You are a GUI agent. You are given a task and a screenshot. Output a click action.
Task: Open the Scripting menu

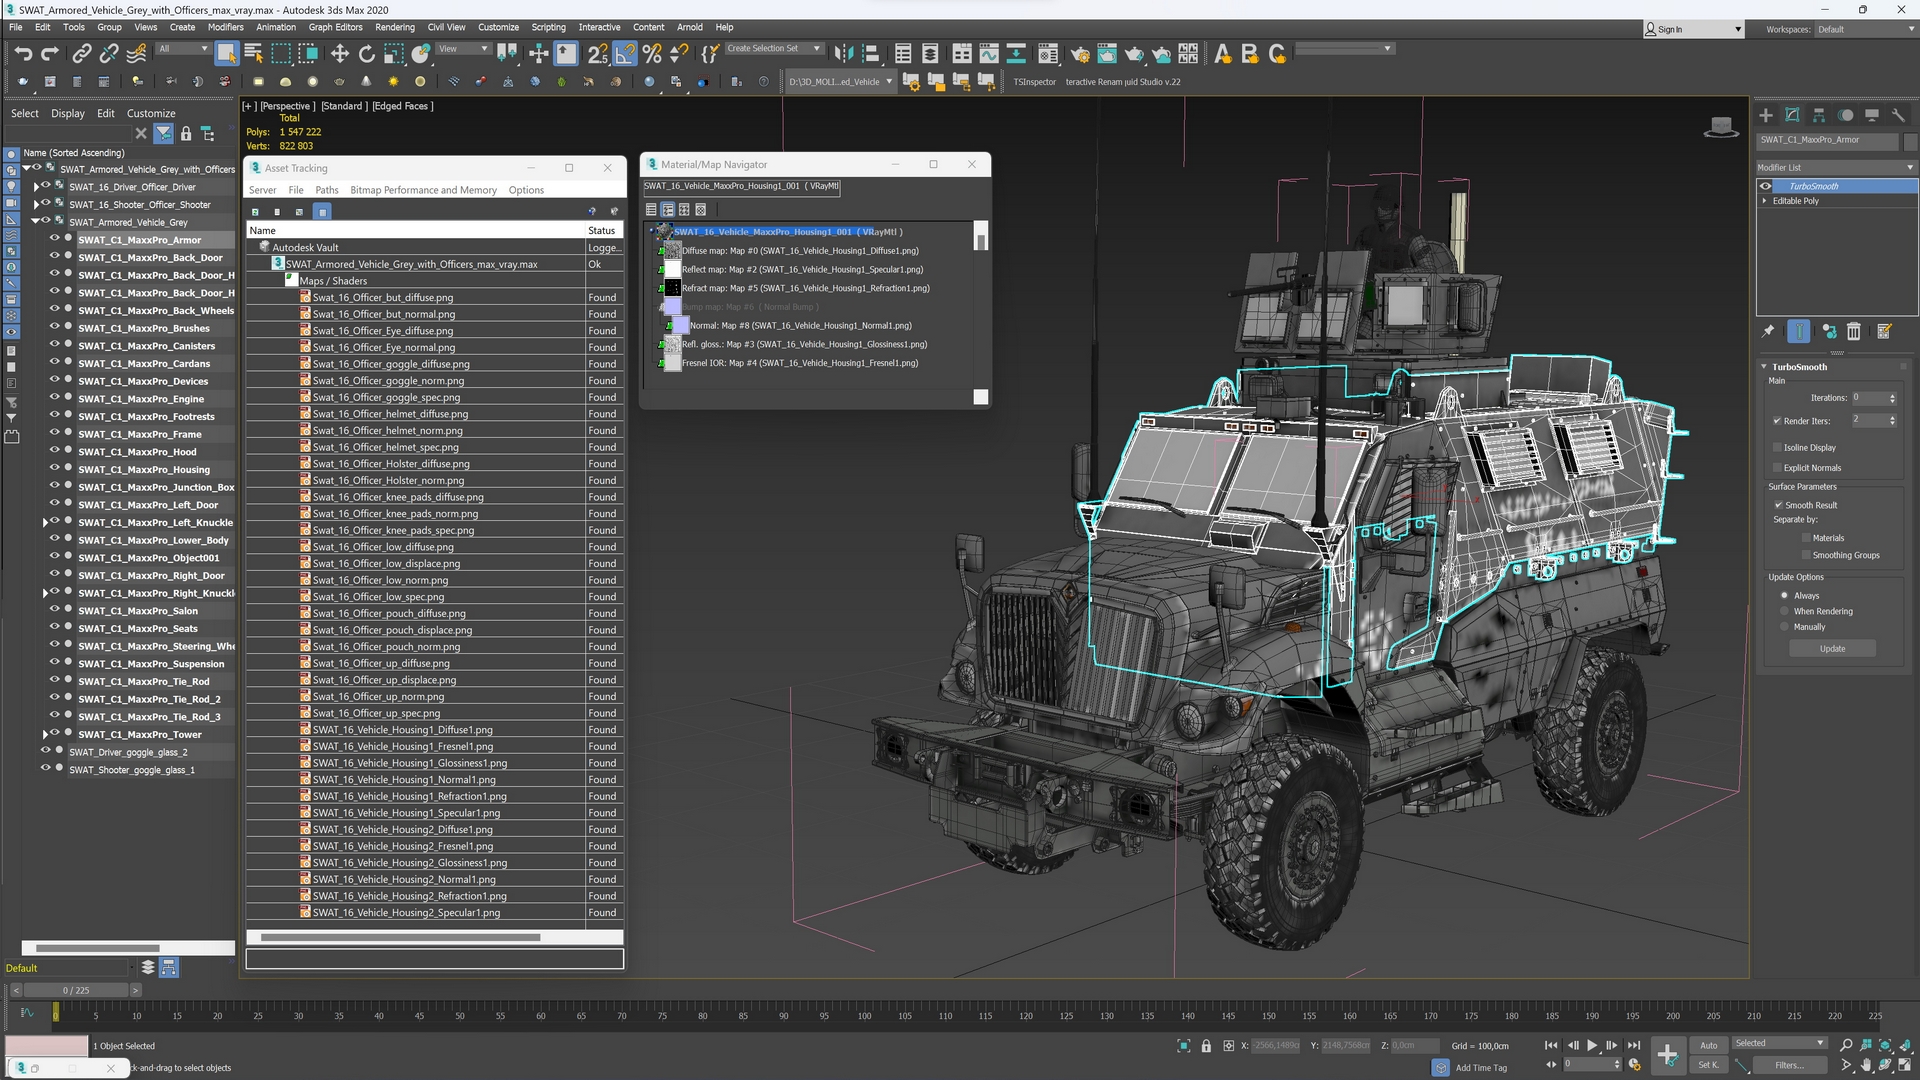[x=548, y=27]
